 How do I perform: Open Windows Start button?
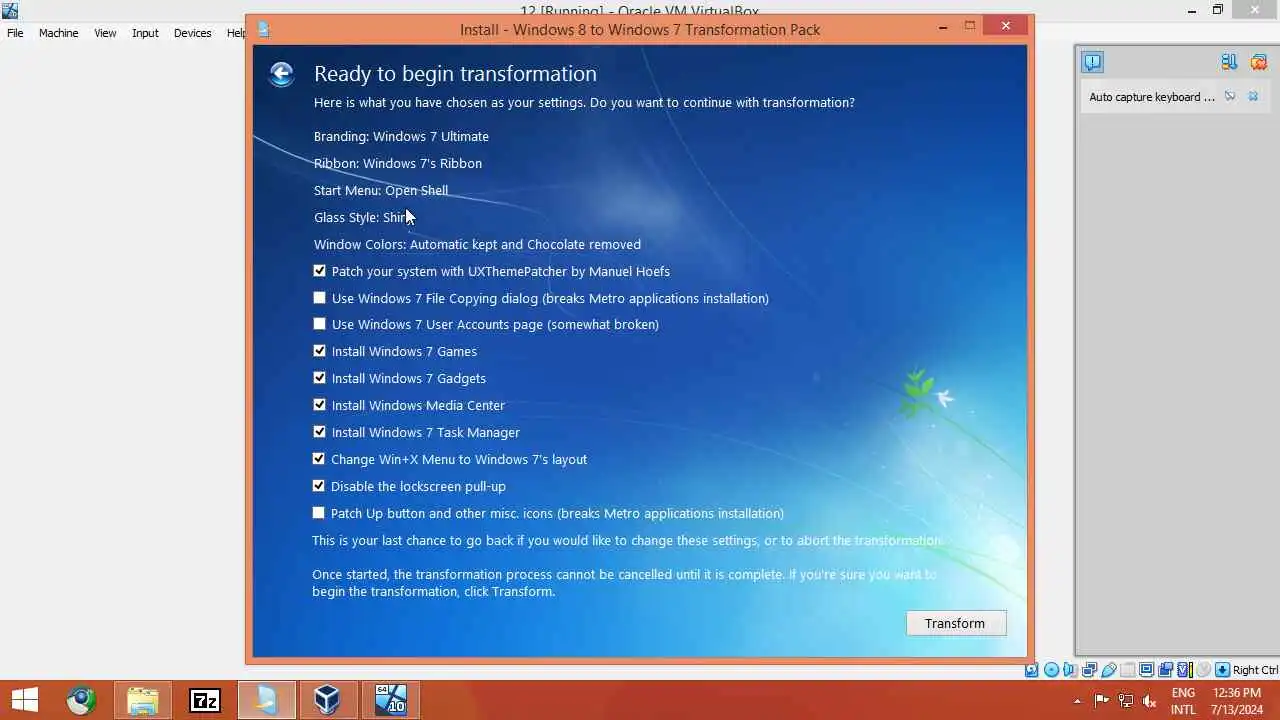24,700
